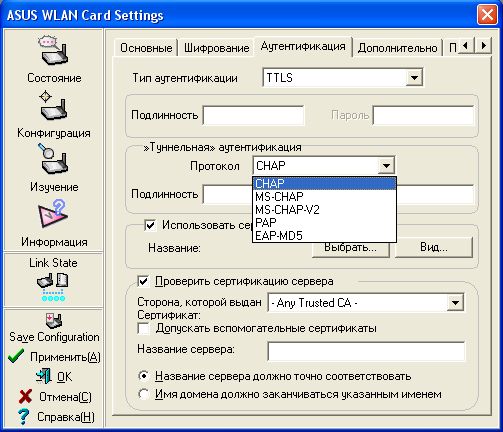Expand the Тип аутентификации TTLS dropdown
The height and width of the screenshot is (432, 503).
[x=414, y=78]
